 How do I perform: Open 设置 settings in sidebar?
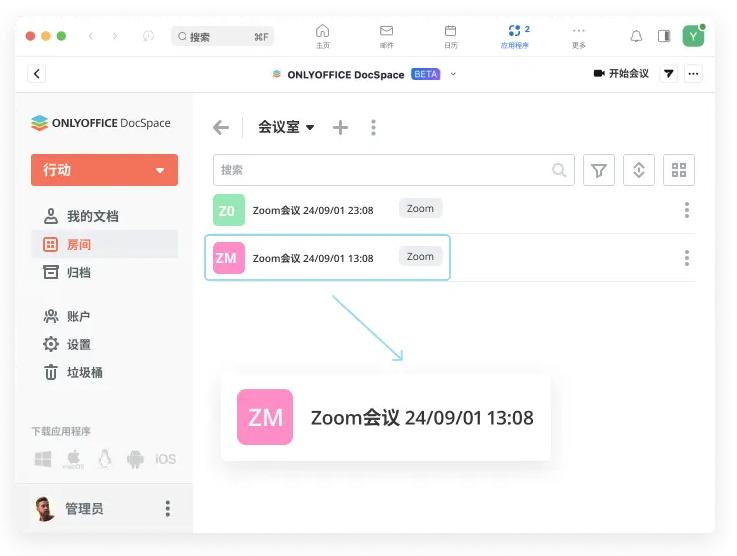(67, 345)
